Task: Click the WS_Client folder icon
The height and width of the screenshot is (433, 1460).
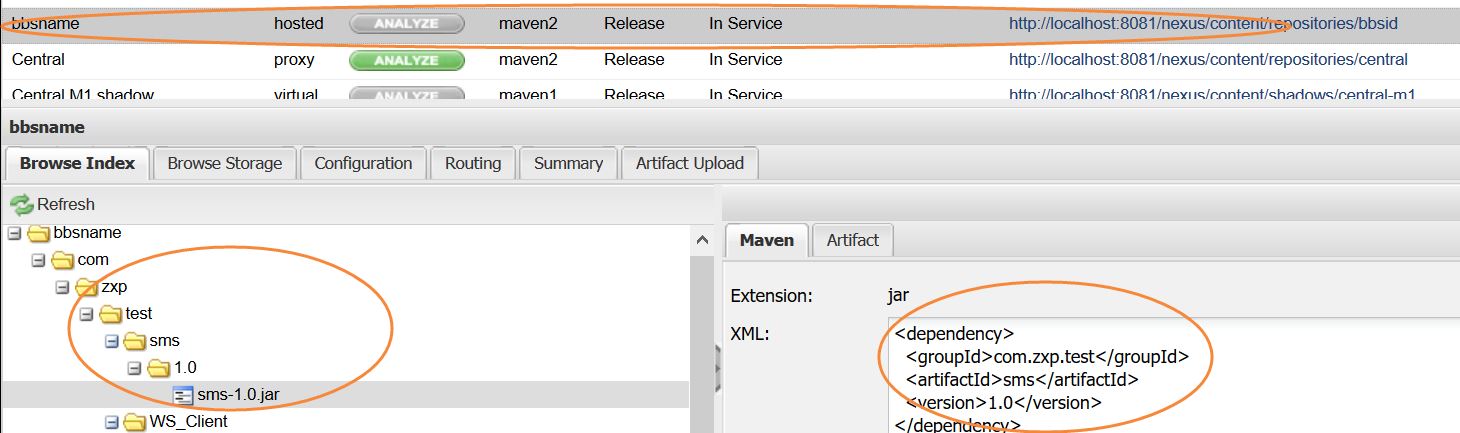Action: tap(136, 422)
